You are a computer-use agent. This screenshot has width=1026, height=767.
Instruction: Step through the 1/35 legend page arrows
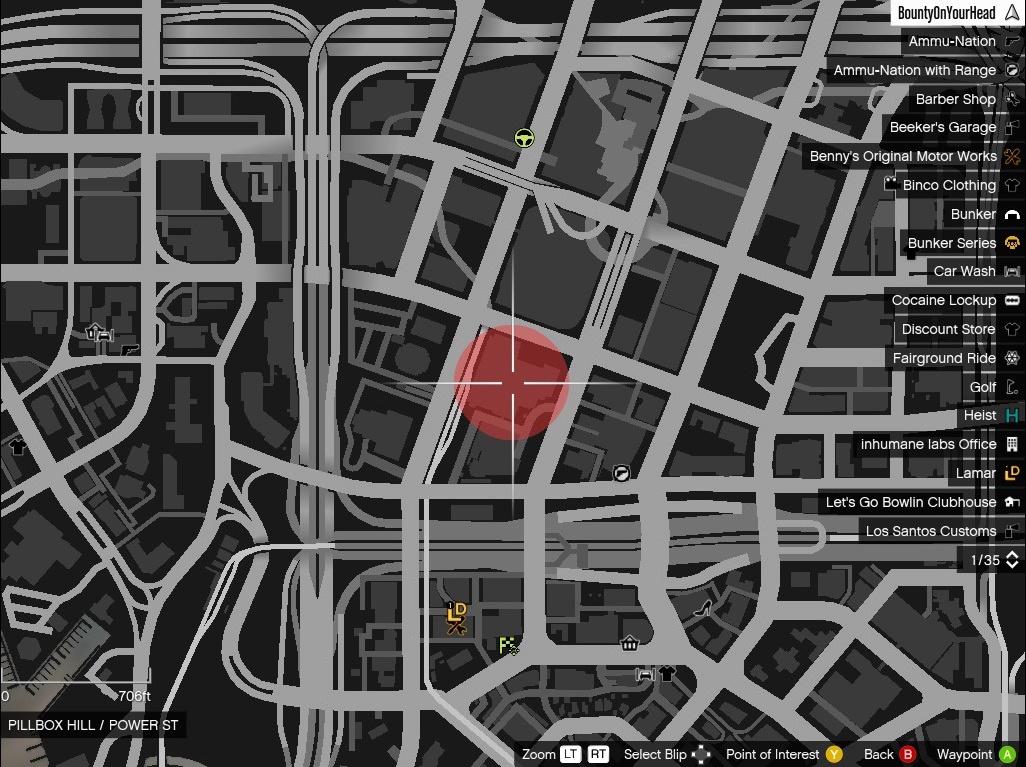point(1012,560)
